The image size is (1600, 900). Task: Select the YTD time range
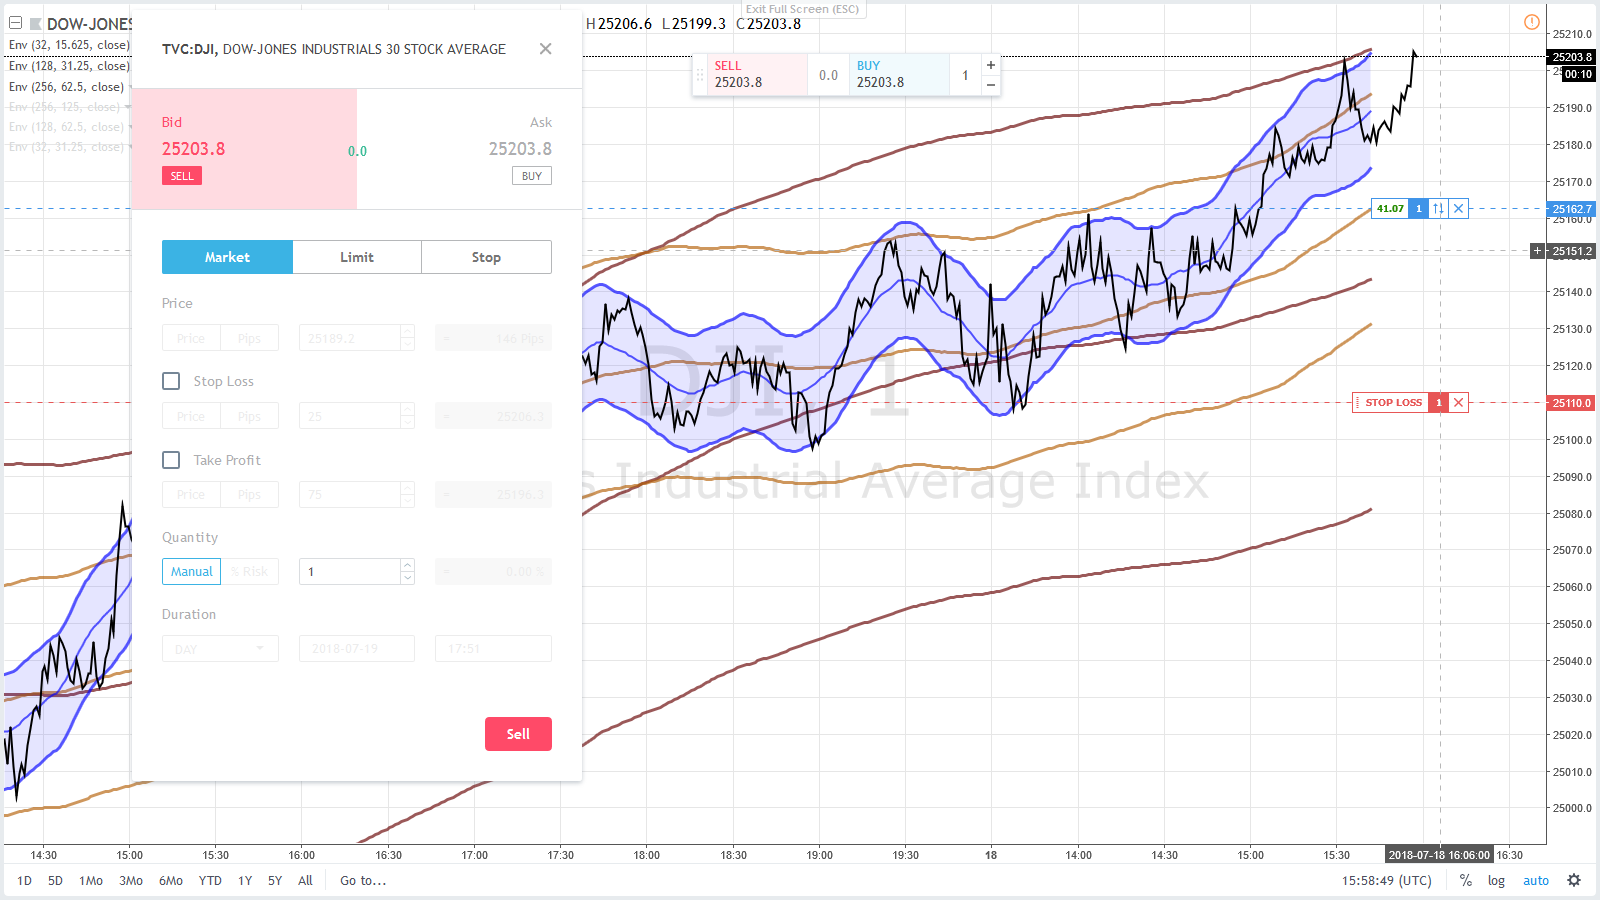click(210, 881)
